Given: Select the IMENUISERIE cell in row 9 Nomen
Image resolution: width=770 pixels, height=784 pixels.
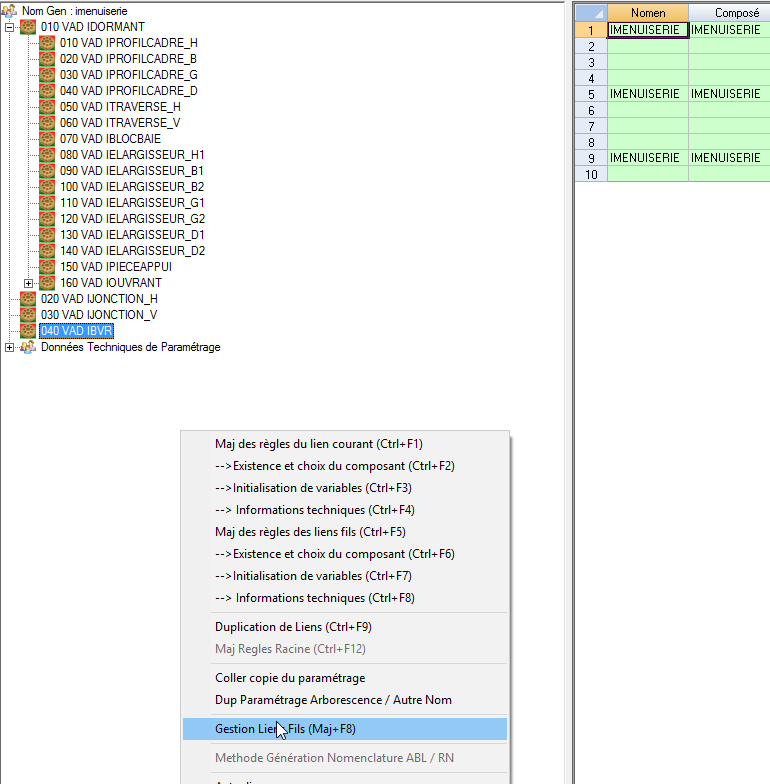Looking at the screenshot, I should tap(648, 158).
